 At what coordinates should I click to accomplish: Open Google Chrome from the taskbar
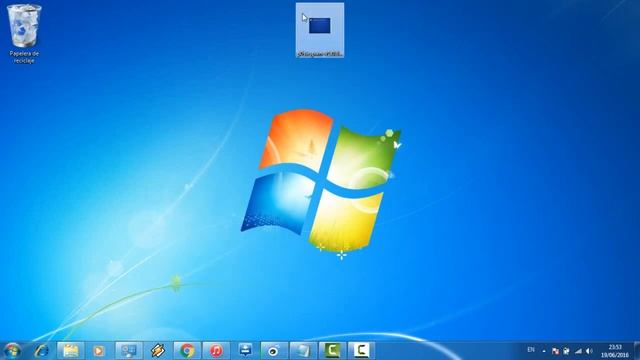tap(187, 351)
